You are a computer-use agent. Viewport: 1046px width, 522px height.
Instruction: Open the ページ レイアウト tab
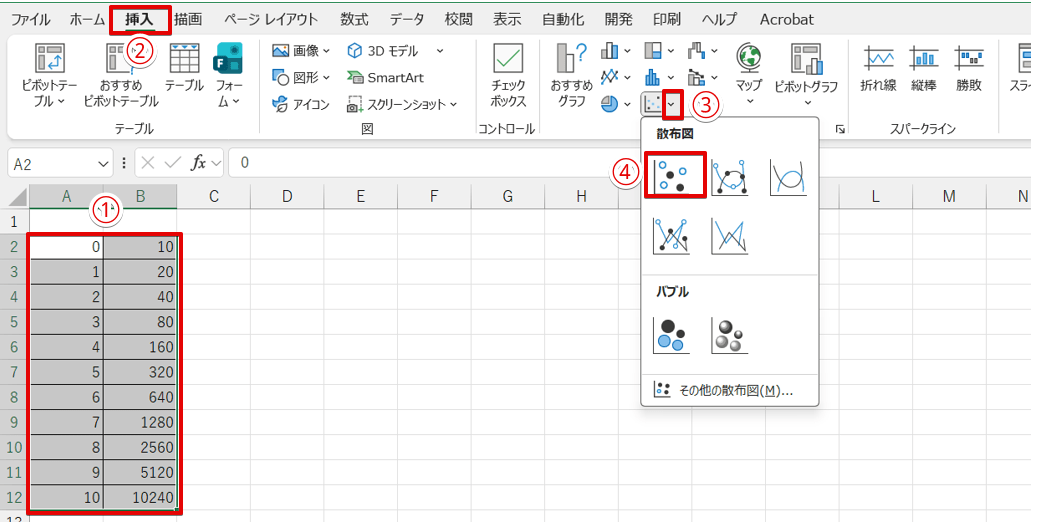[271, 19]
